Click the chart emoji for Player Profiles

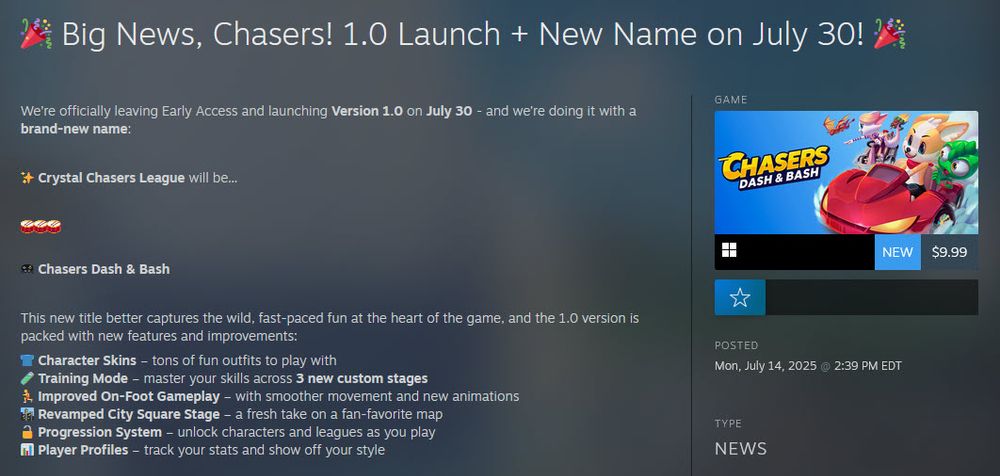(27, 450)
